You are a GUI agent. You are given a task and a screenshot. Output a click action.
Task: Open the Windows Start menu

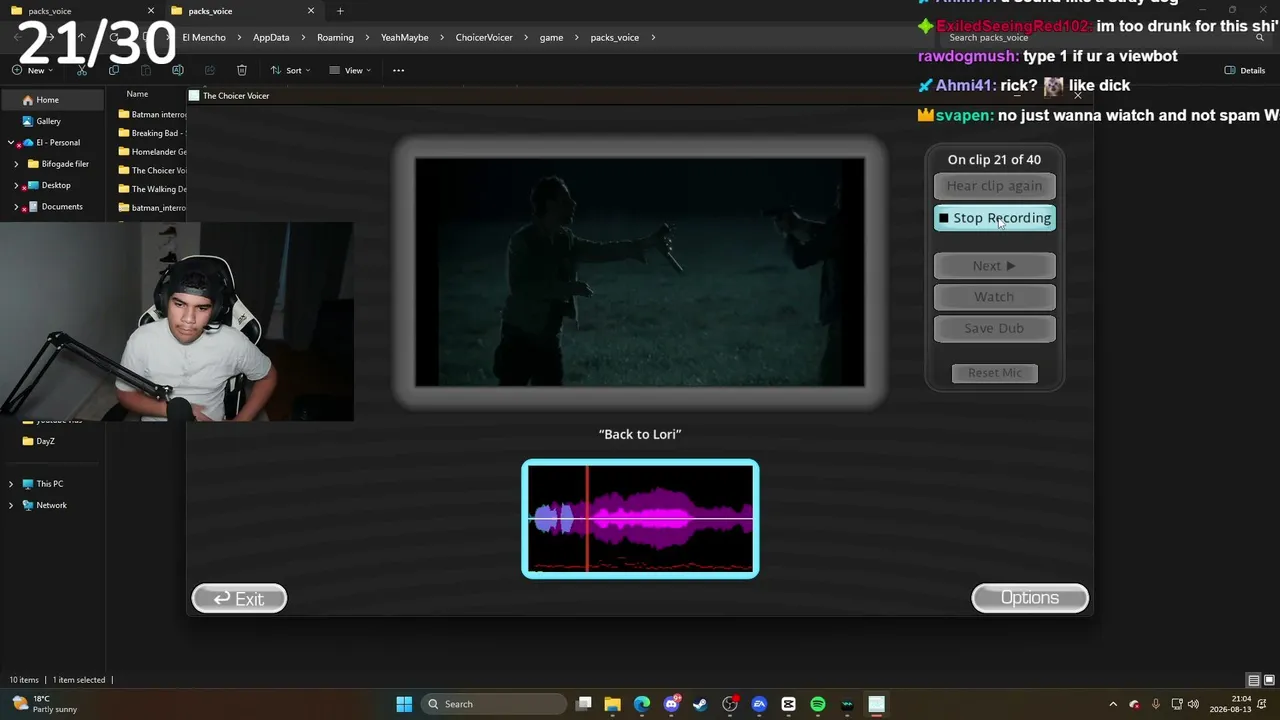tap(404, 704)
